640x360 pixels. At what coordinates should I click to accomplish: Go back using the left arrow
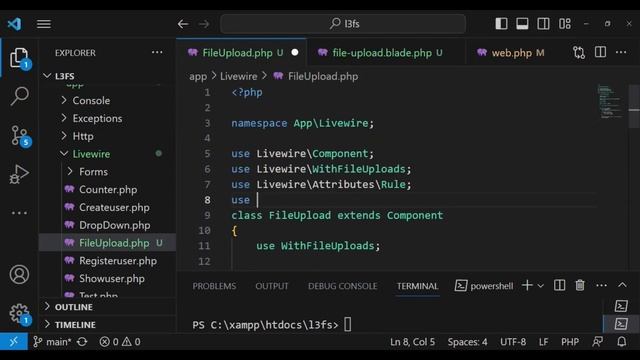pos(183,24)
